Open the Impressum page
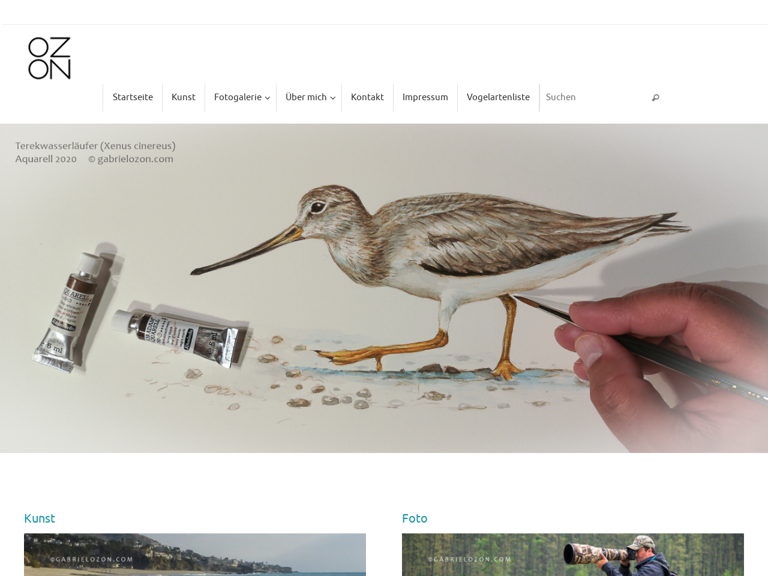 click(425, 97)
